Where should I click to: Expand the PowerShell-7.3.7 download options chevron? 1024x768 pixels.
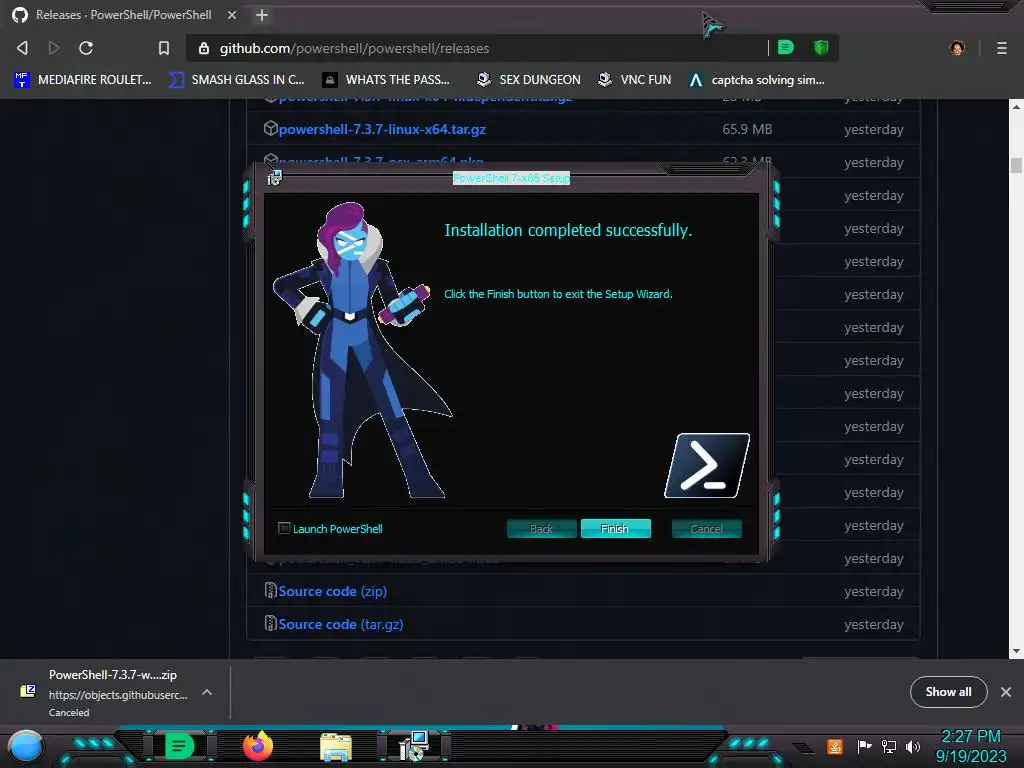tap(207, 692)
